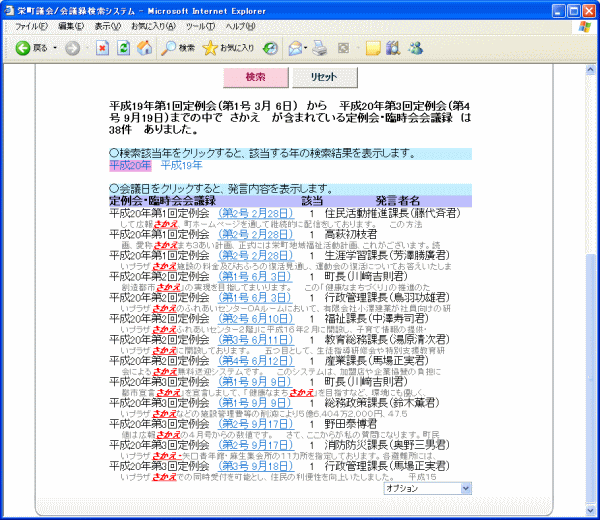Select the 平成20年 year link

tap(130, 166)
